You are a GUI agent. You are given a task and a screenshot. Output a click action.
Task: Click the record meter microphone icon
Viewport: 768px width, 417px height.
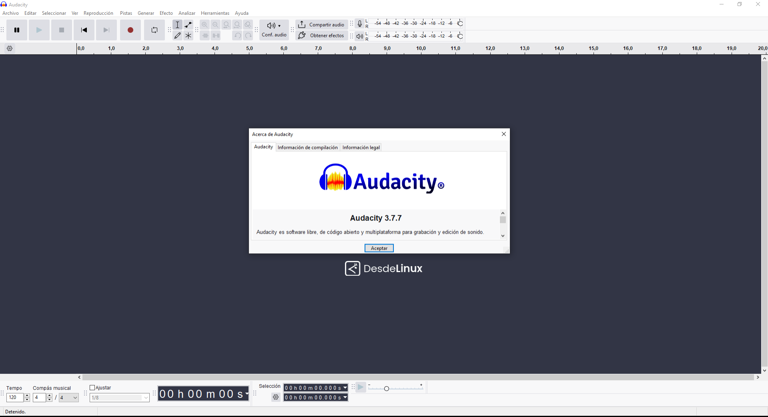pos(360,23)
